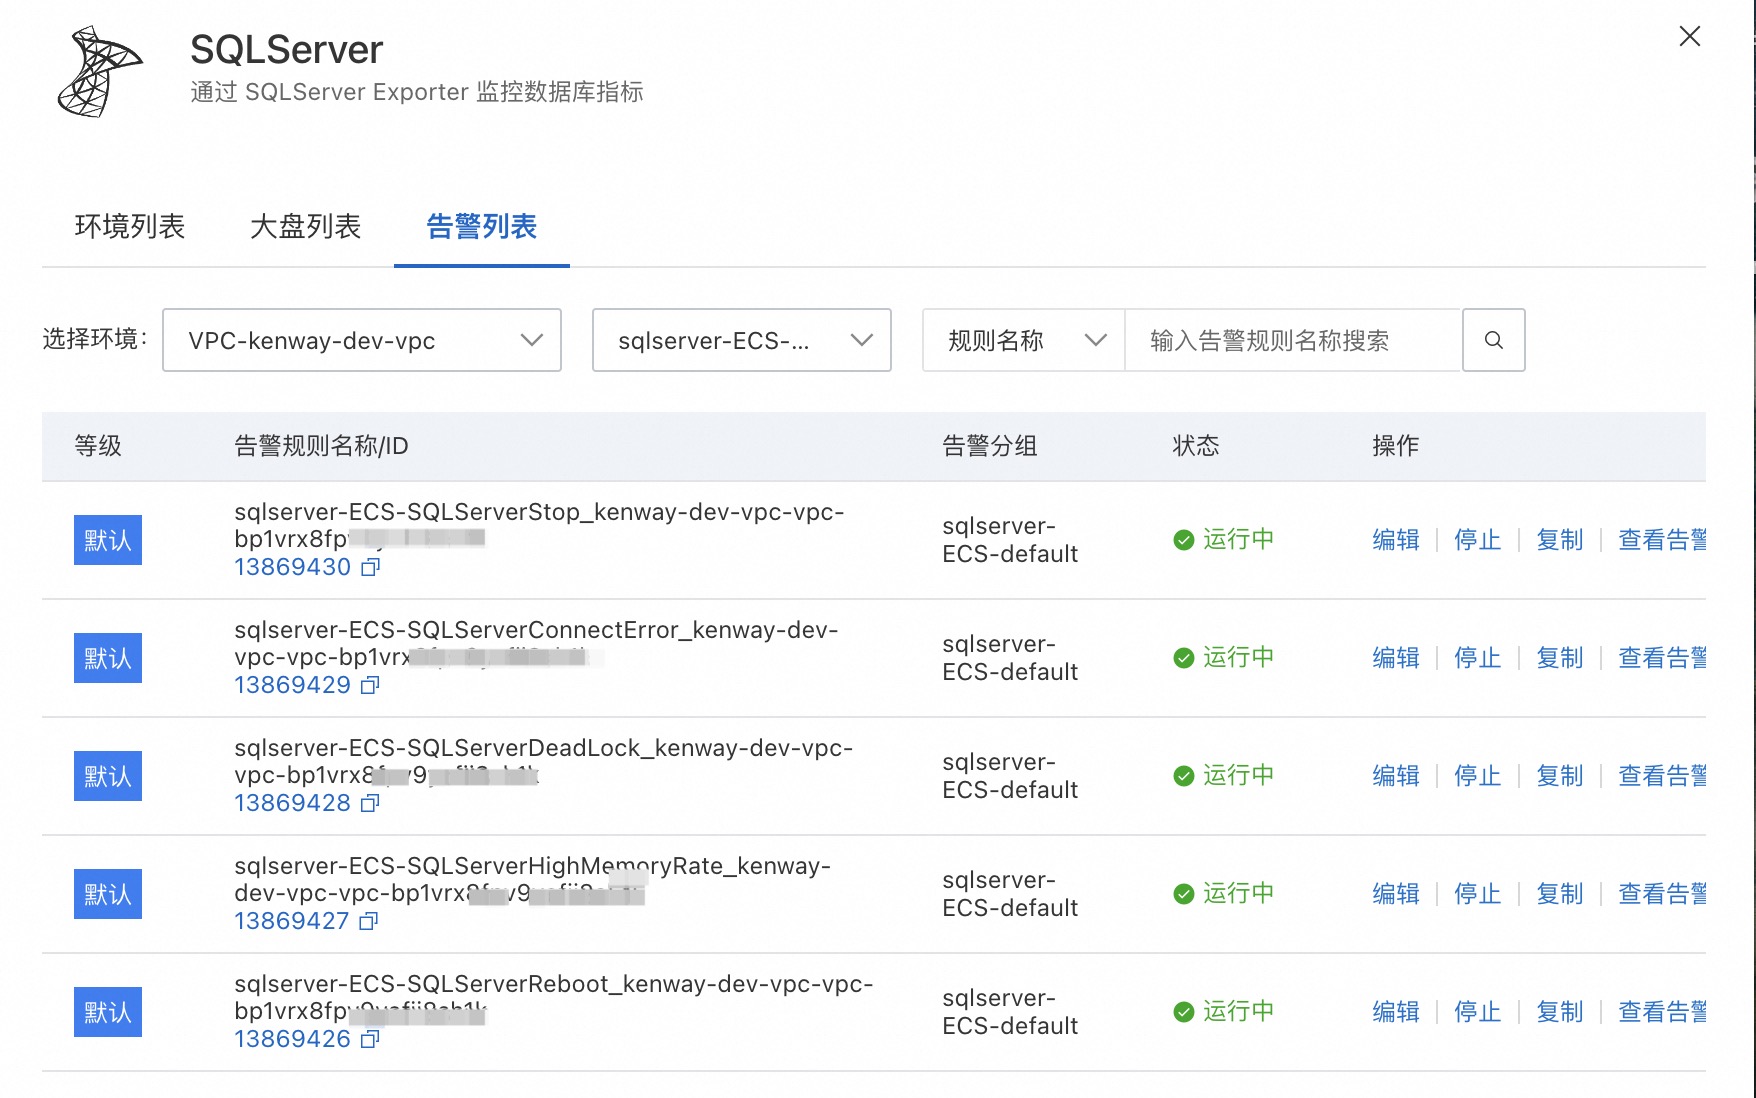The width and height of the screenshot is (1756, 1098).
Task: View alerts for SQLServerReboot rule
Action: click(1662, 1012)
